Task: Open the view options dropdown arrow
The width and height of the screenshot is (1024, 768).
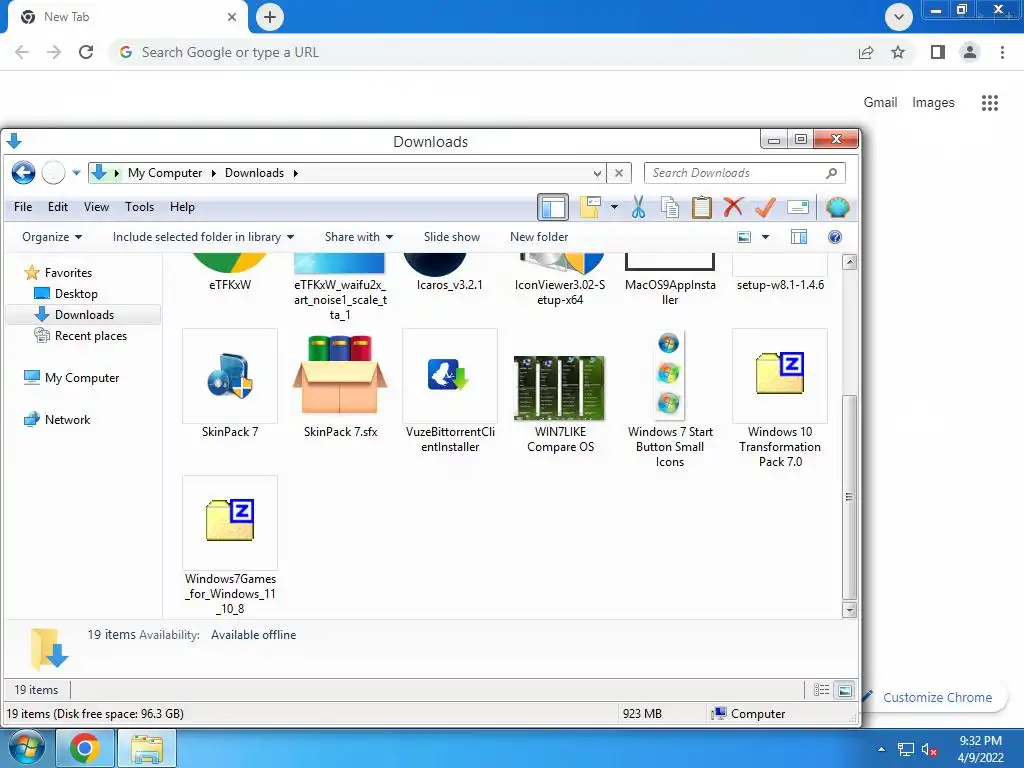Action: (765, 237)
